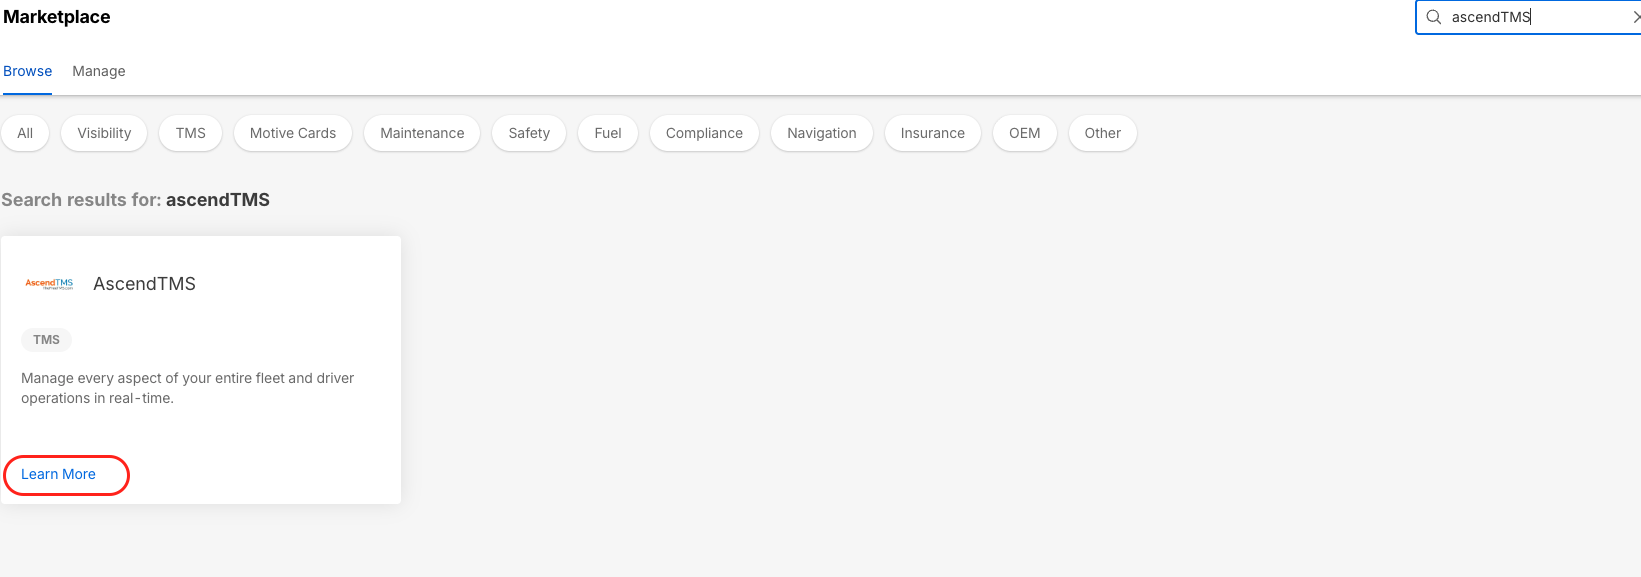Click the AscendTMS logo thumbnail
This screenshot has height=577, width=1641.
click(49, 284)
